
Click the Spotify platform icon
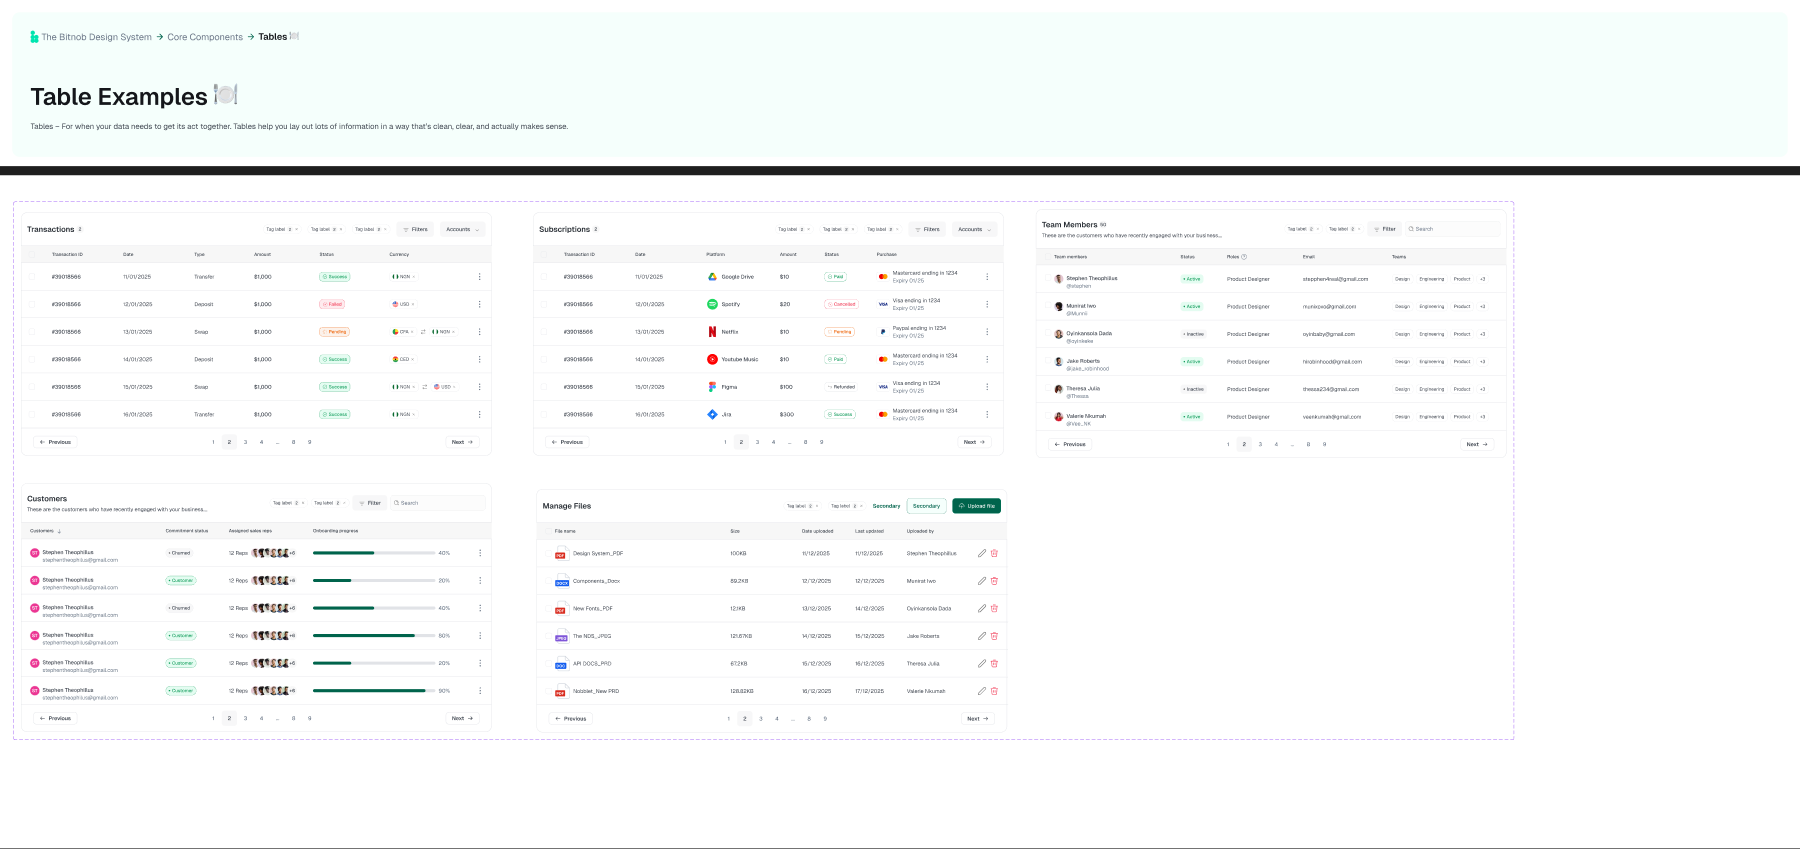pos(712,304)
